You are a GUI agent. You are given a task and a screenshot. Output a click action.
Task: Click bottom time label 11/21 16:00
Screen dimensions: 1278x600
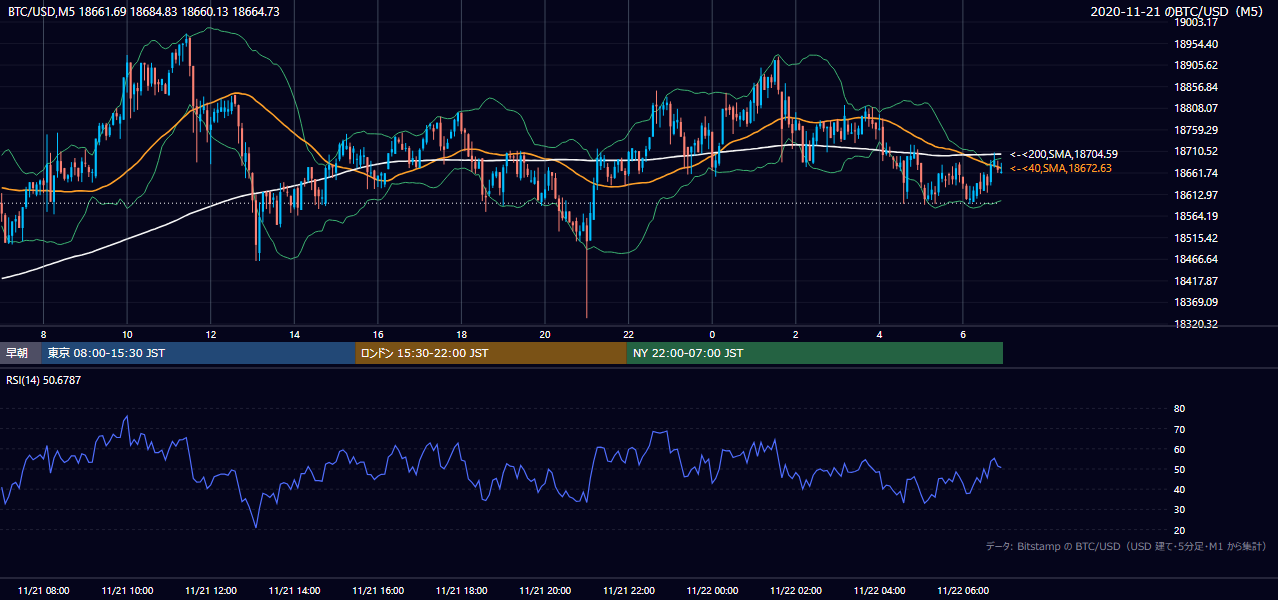point(378,591)
